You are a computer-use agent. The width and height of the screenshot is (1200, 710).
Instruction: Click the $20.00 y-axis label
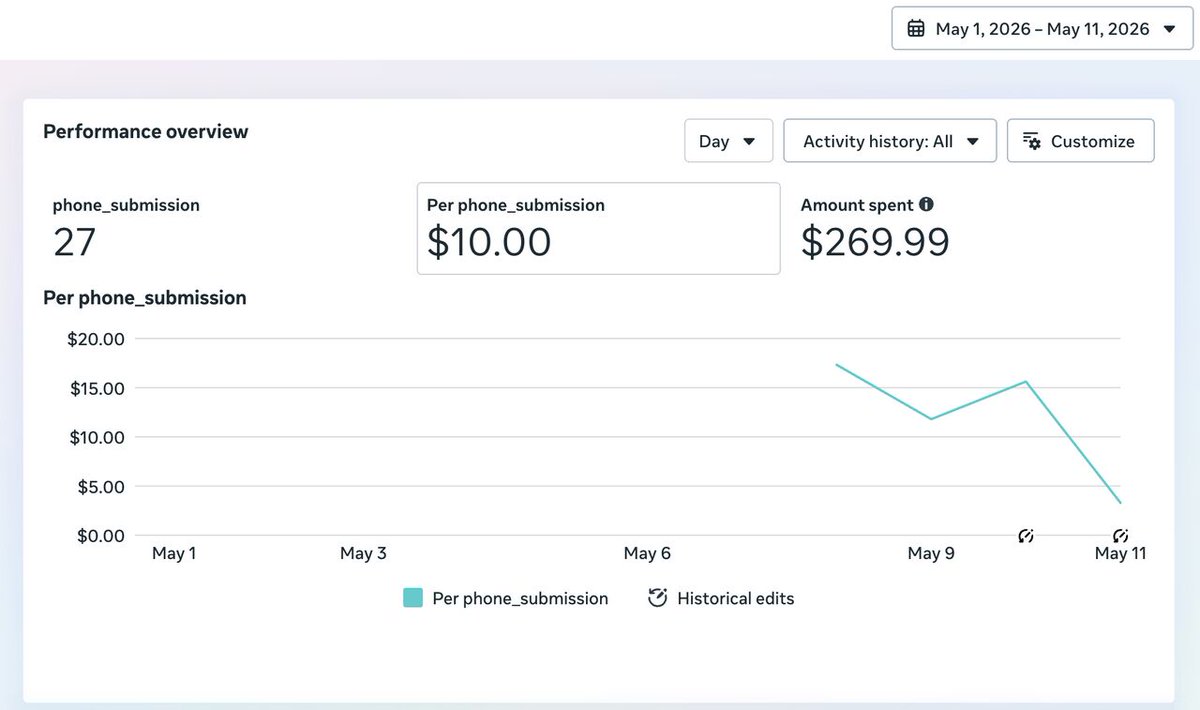(x=96, y=338)
